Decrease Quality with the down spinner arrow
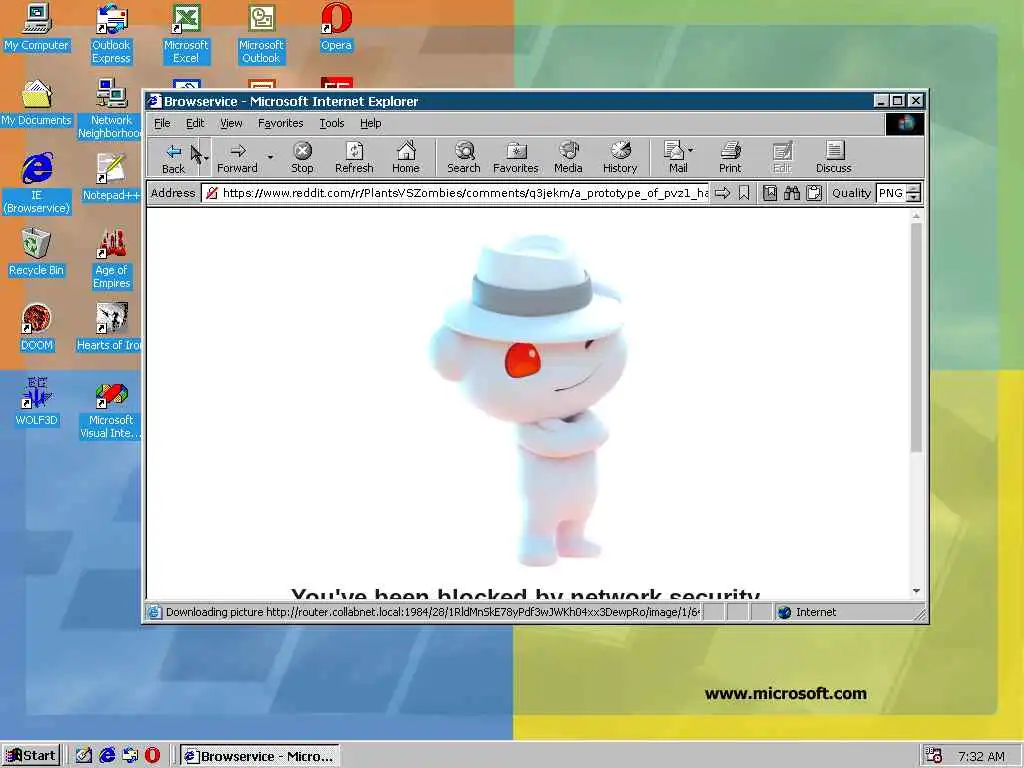 tap(914, 198)
